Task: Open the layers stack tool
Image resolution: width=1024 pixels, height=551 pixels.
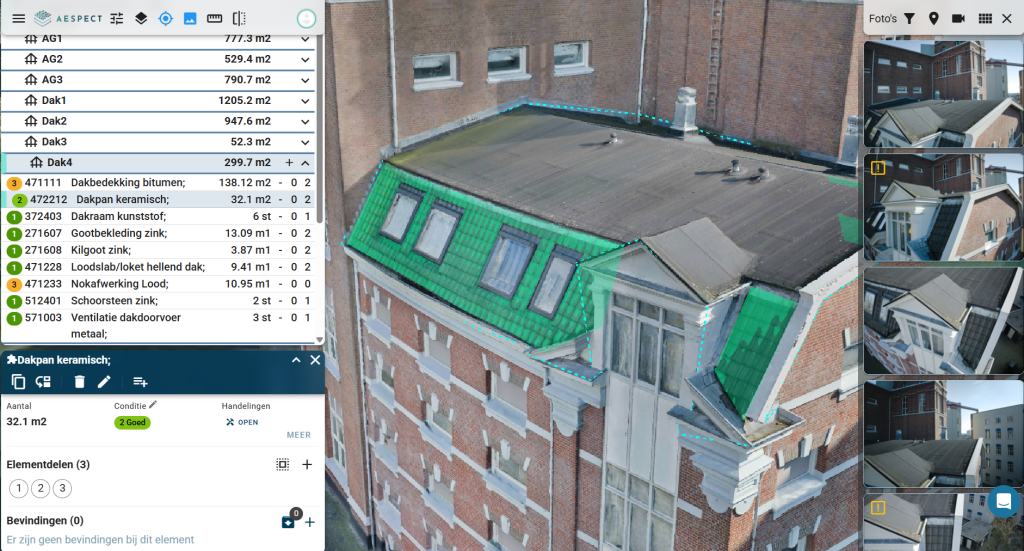Action: tap(141, 18)
